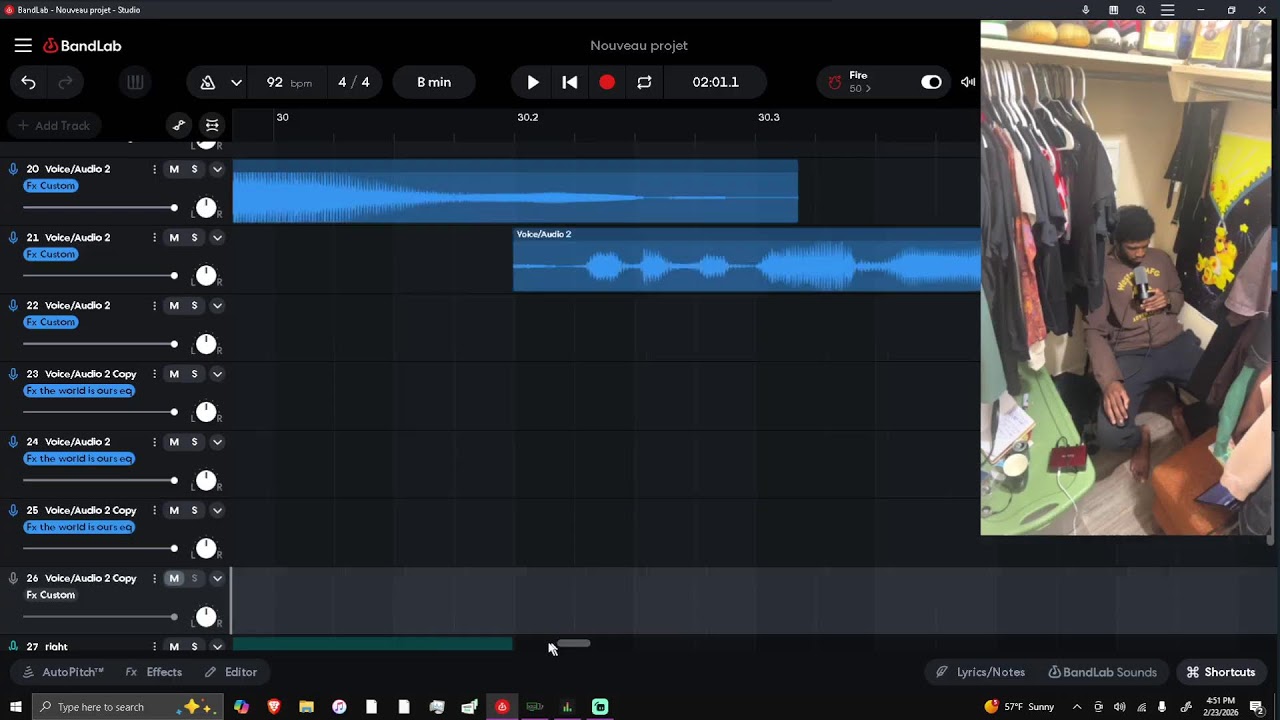Expand track 26 with its chevron
This screenshot has height=720, width=1280.
217,578
